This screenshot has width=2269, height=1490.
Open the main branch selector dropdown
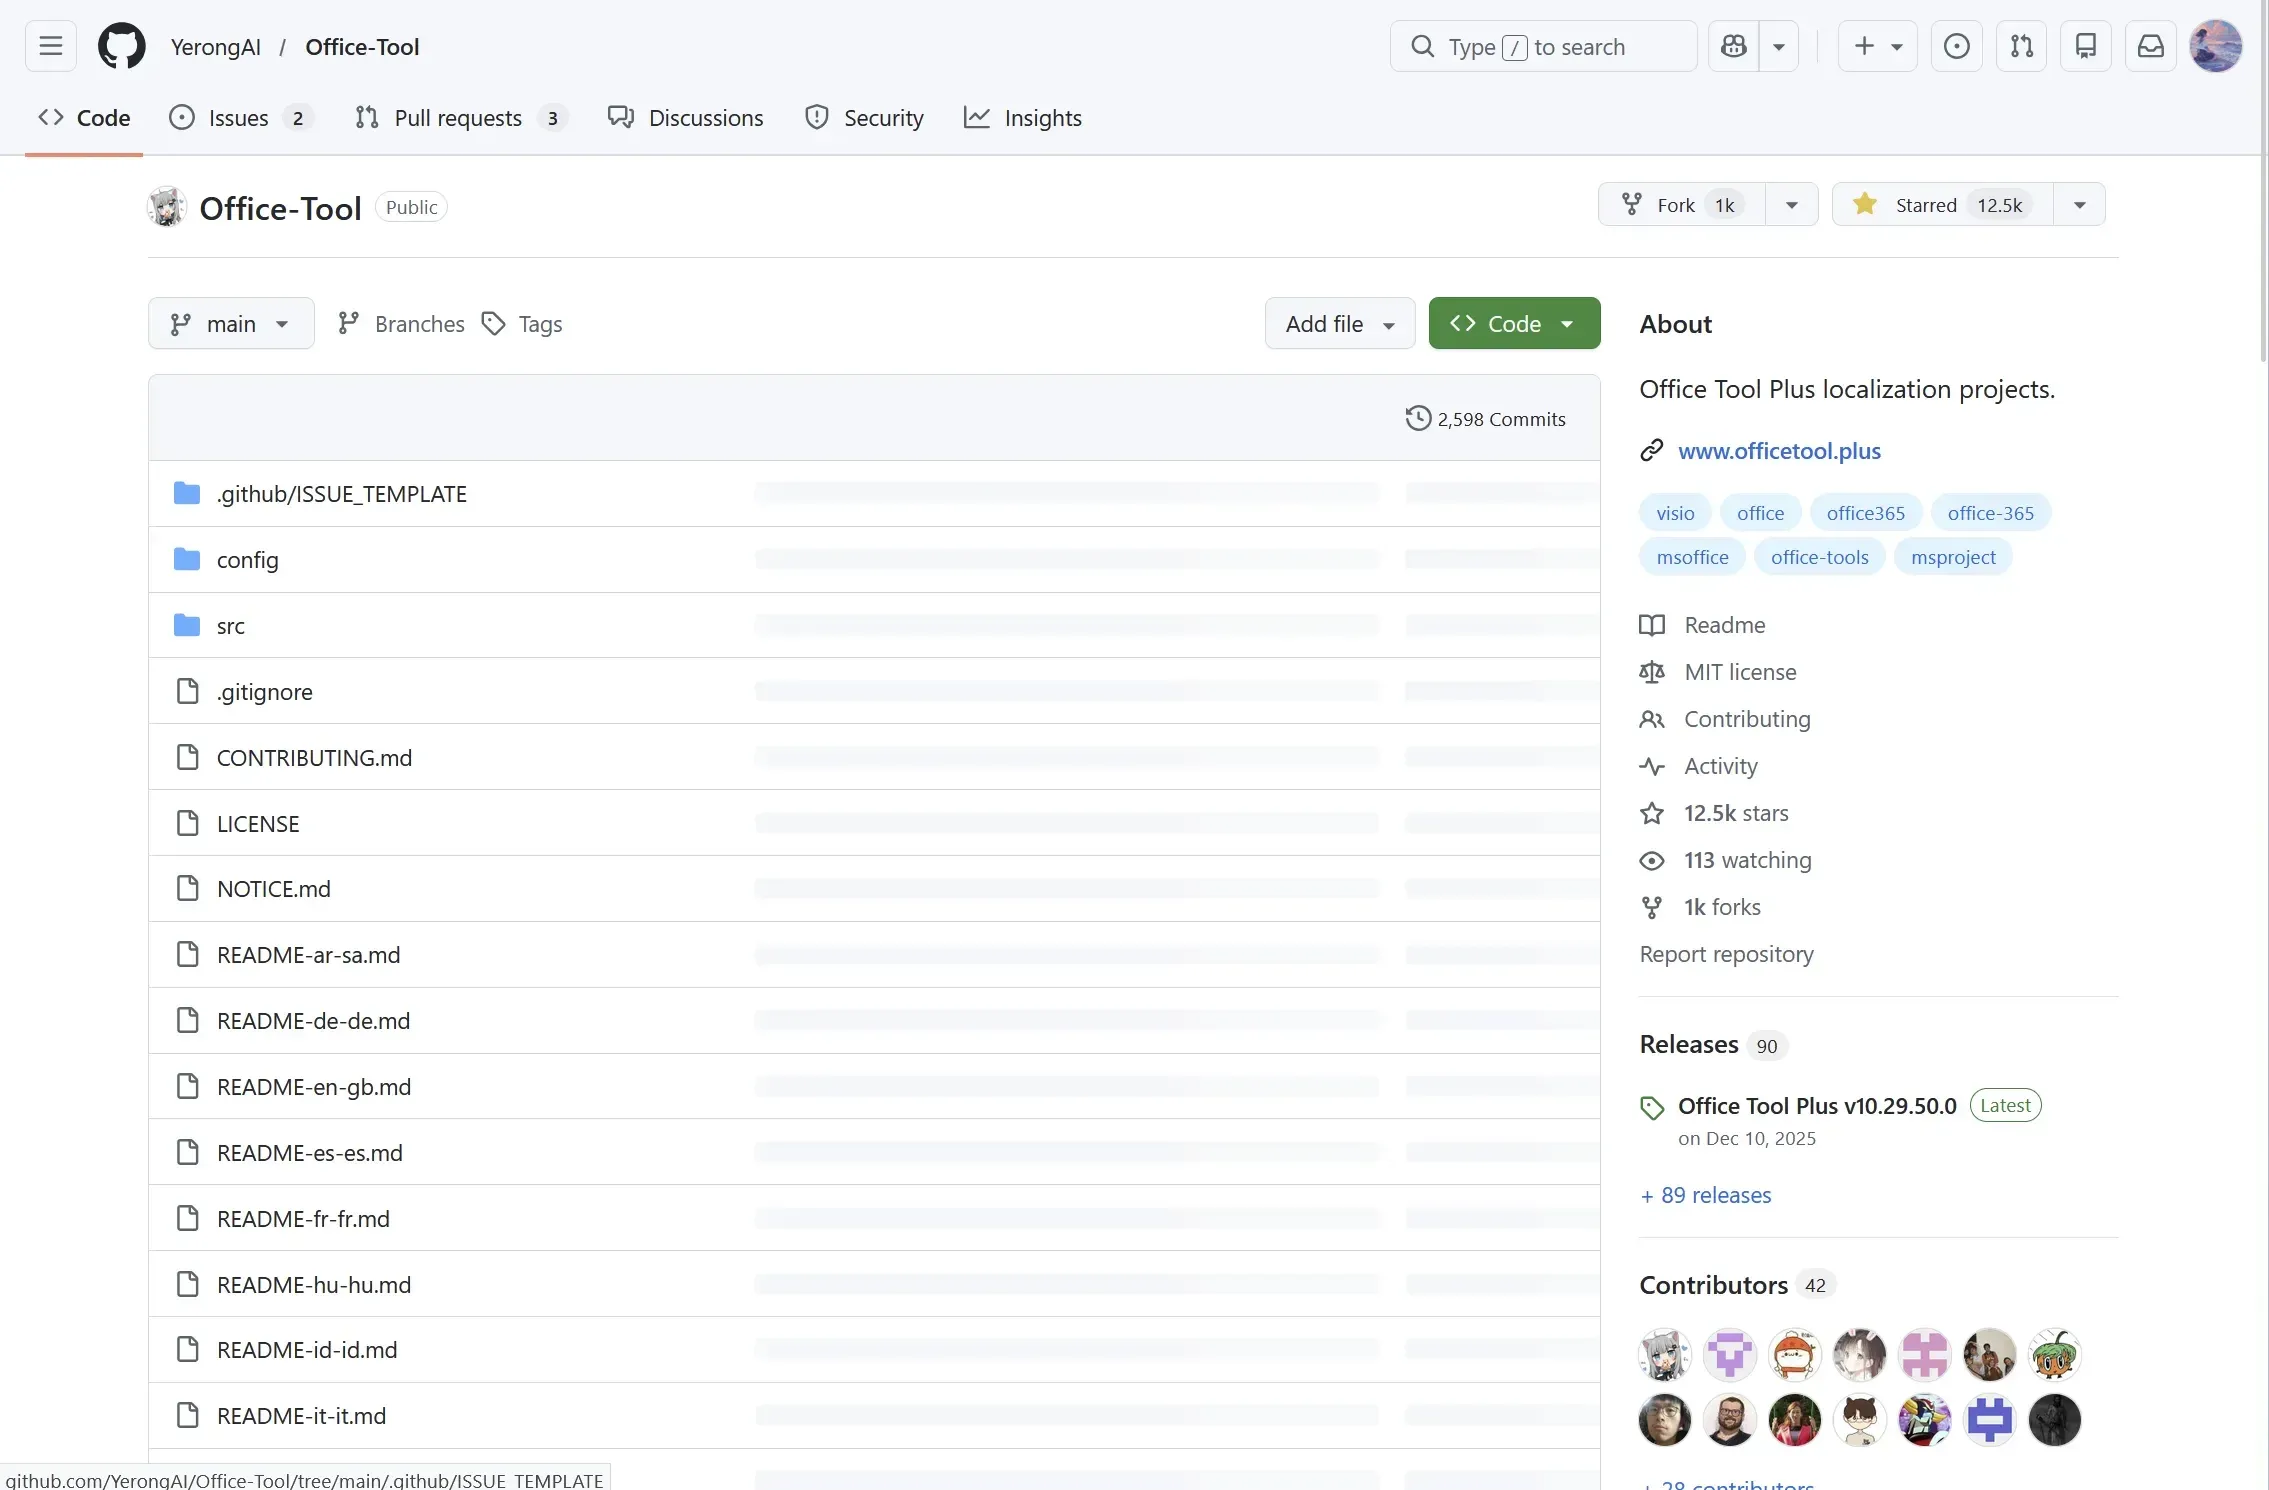pos(231,323)
